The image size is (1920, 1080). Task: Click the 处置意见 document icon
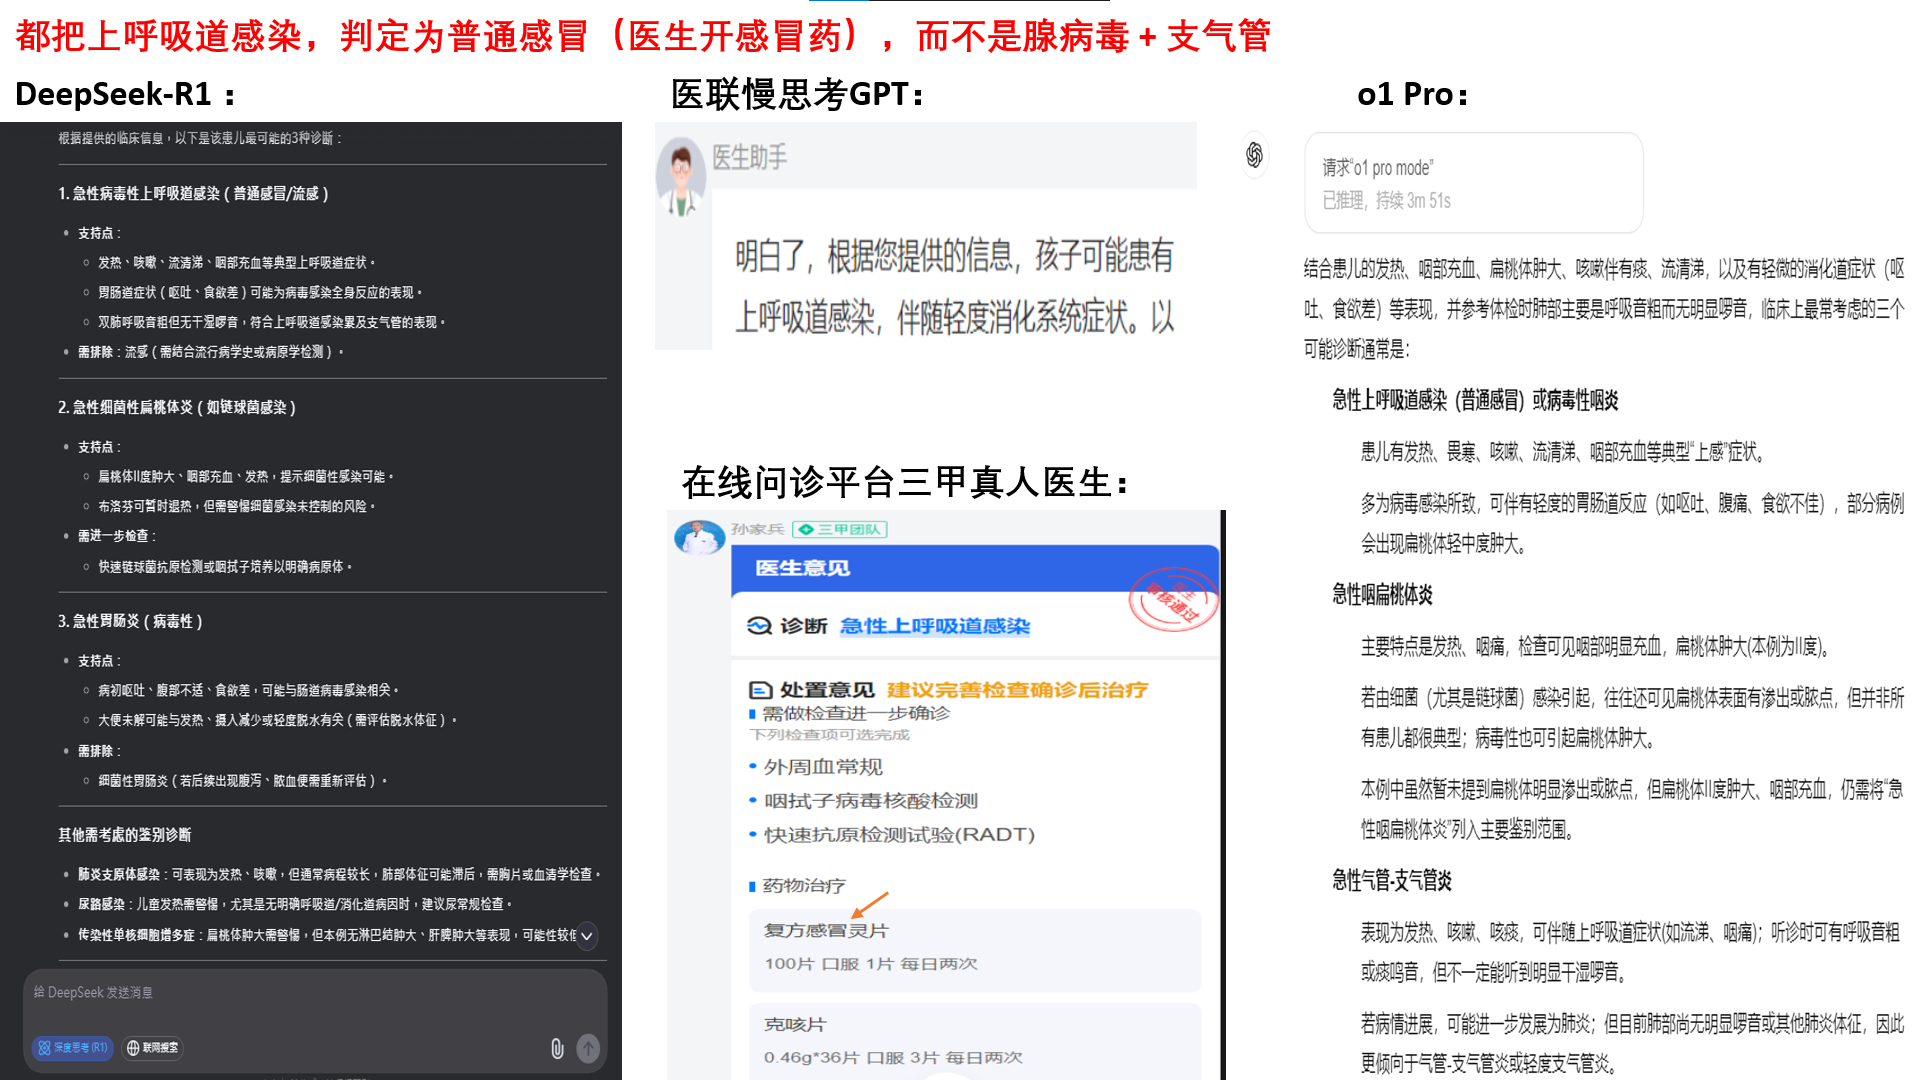pyautogui.click(x=760, y=690)
